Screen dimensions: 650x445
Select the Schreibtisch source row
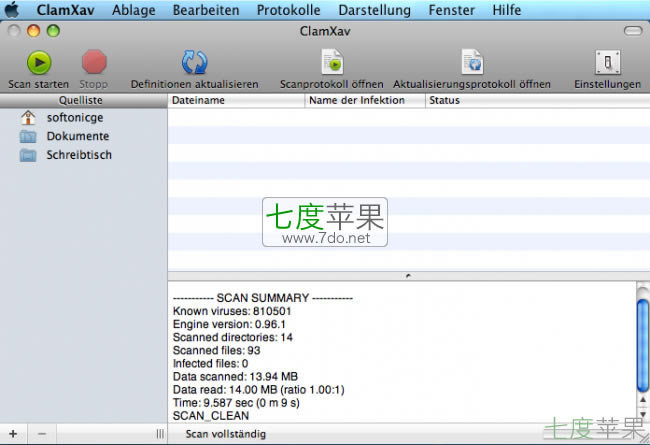coord(83,155)
